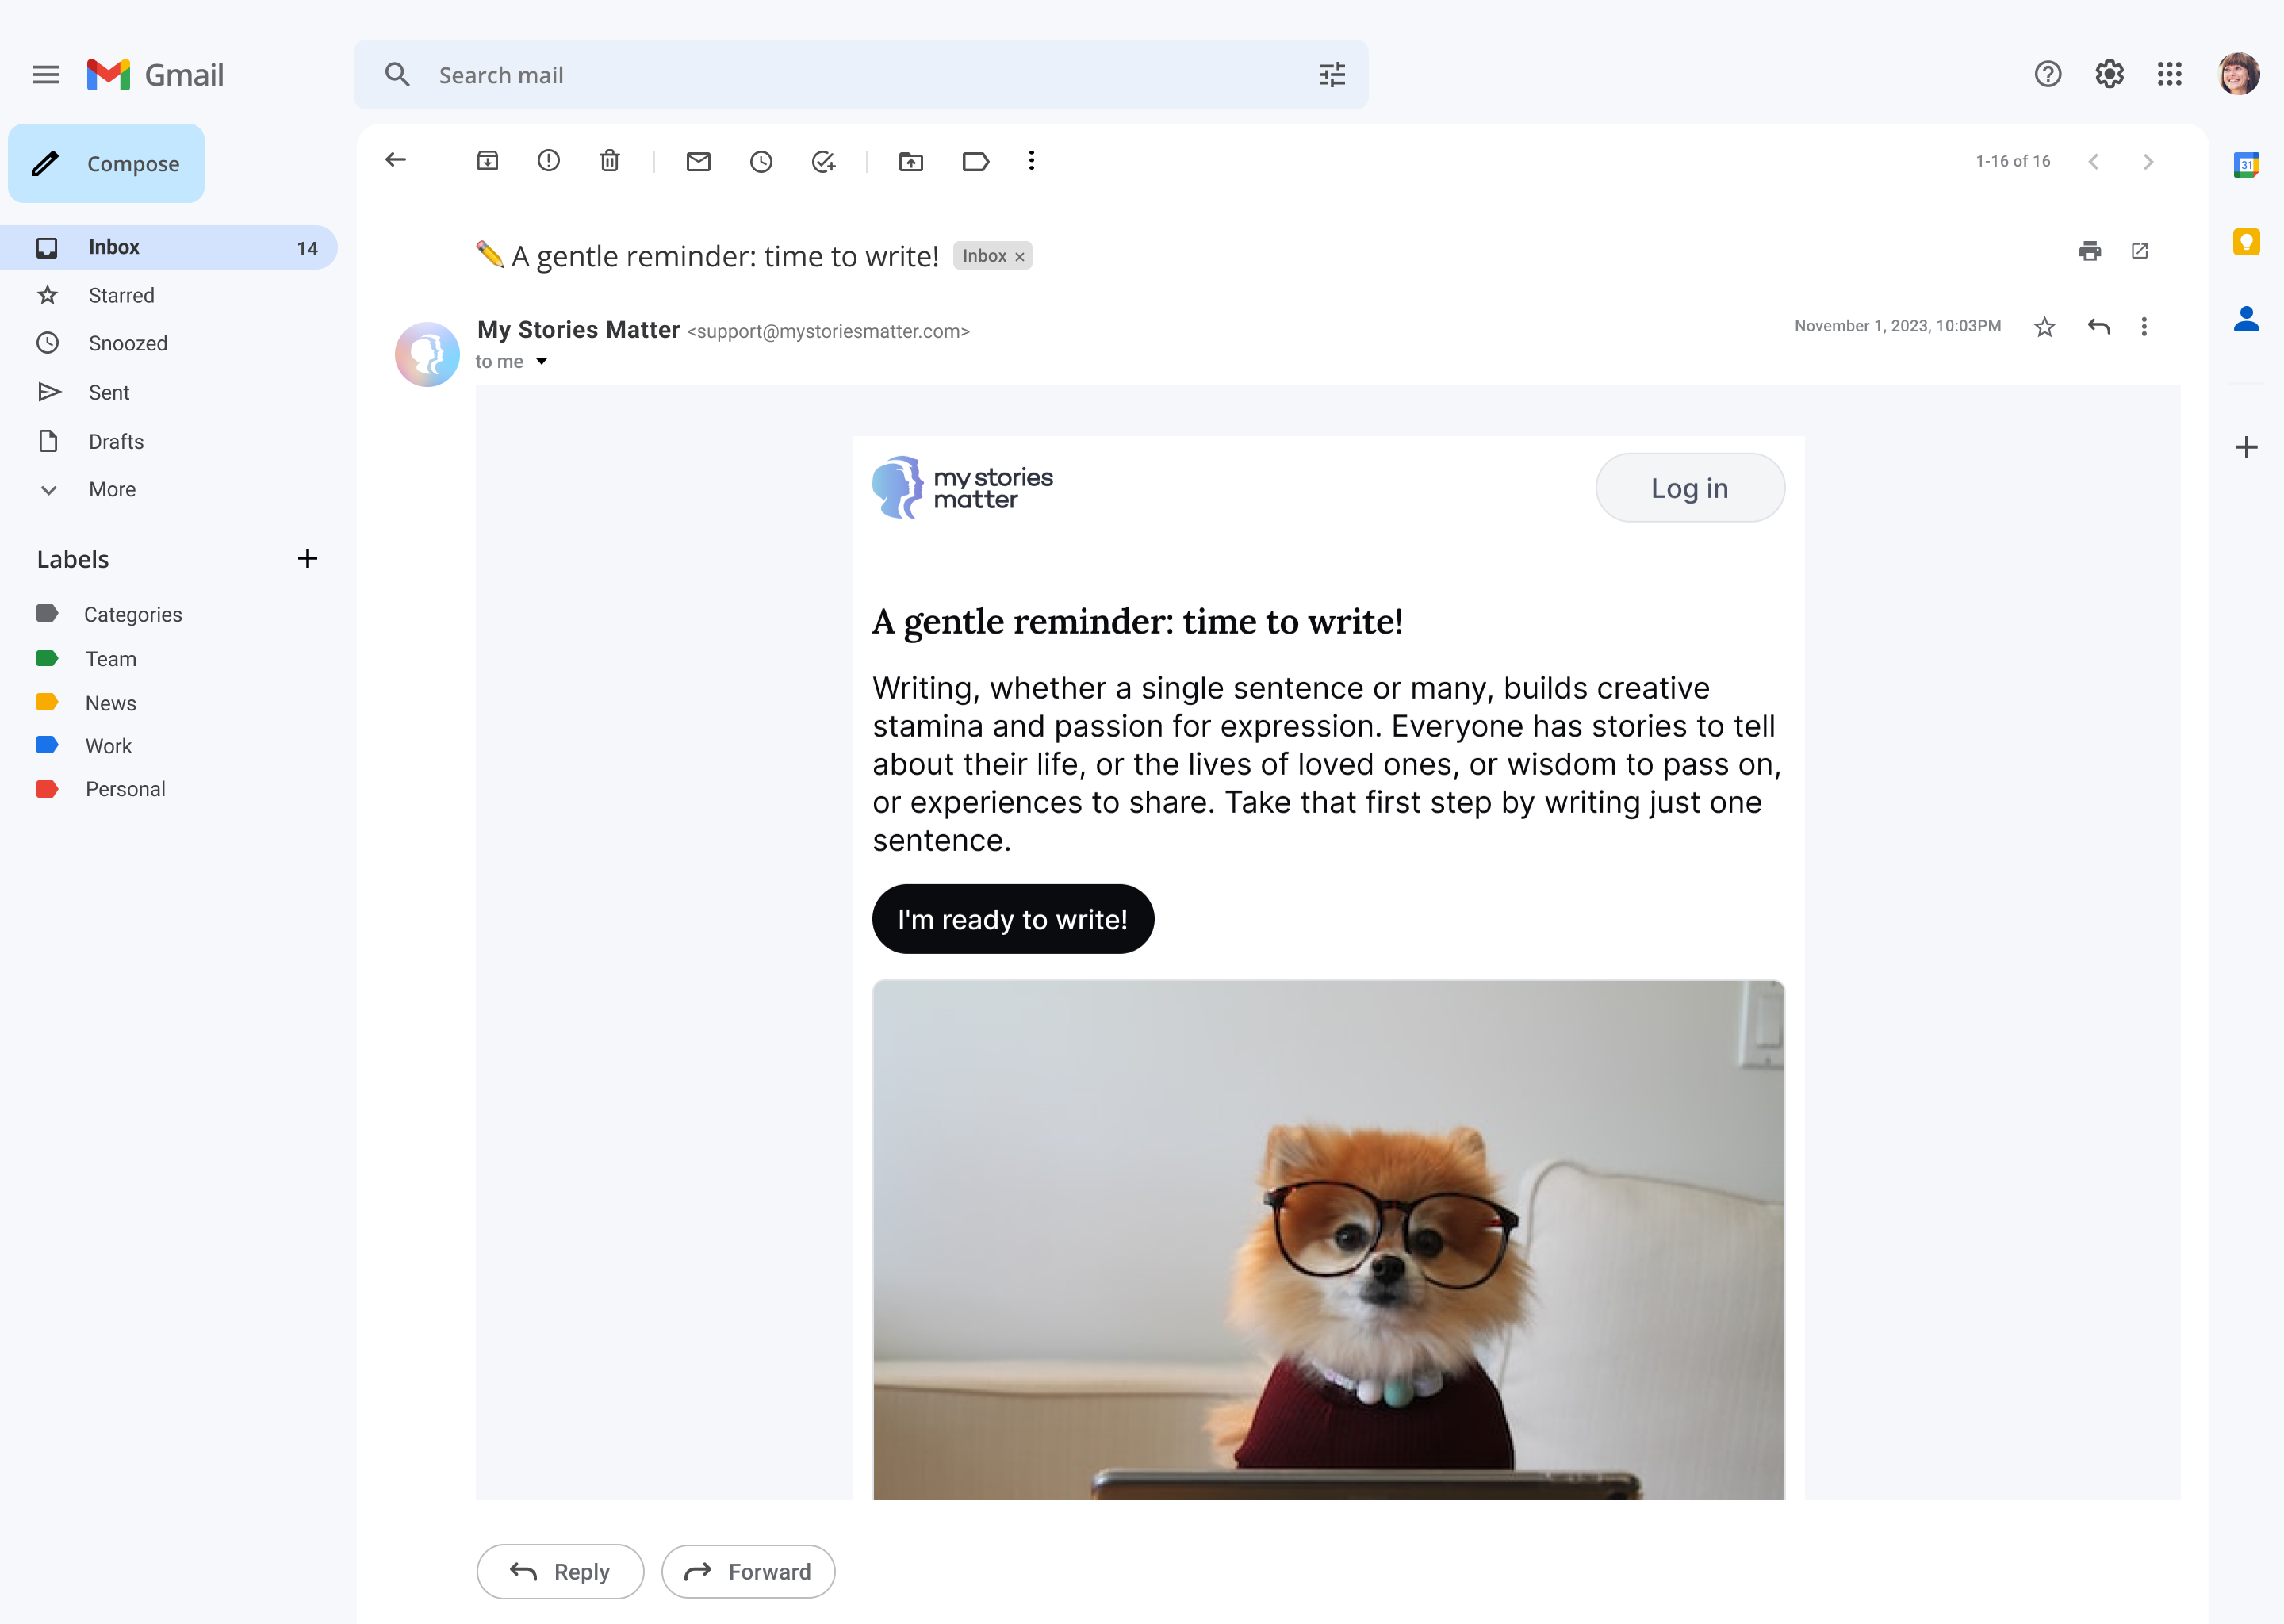Click the I'm ready to write button
This screenshot has height=1624, width=2284.
(1014, 919)
